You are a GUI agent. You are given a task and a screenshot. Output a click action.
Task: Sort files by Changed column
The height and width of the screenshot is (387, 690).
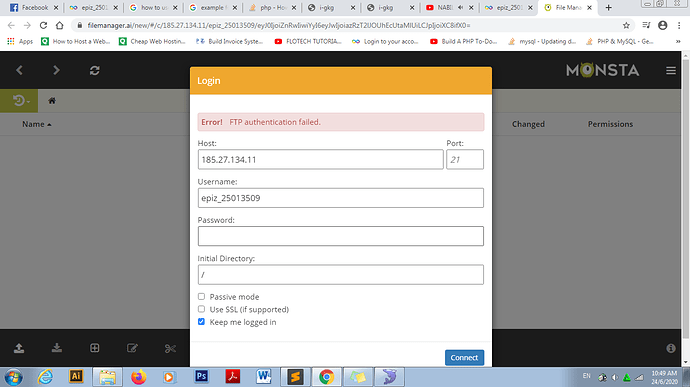[x=528, y=124]
